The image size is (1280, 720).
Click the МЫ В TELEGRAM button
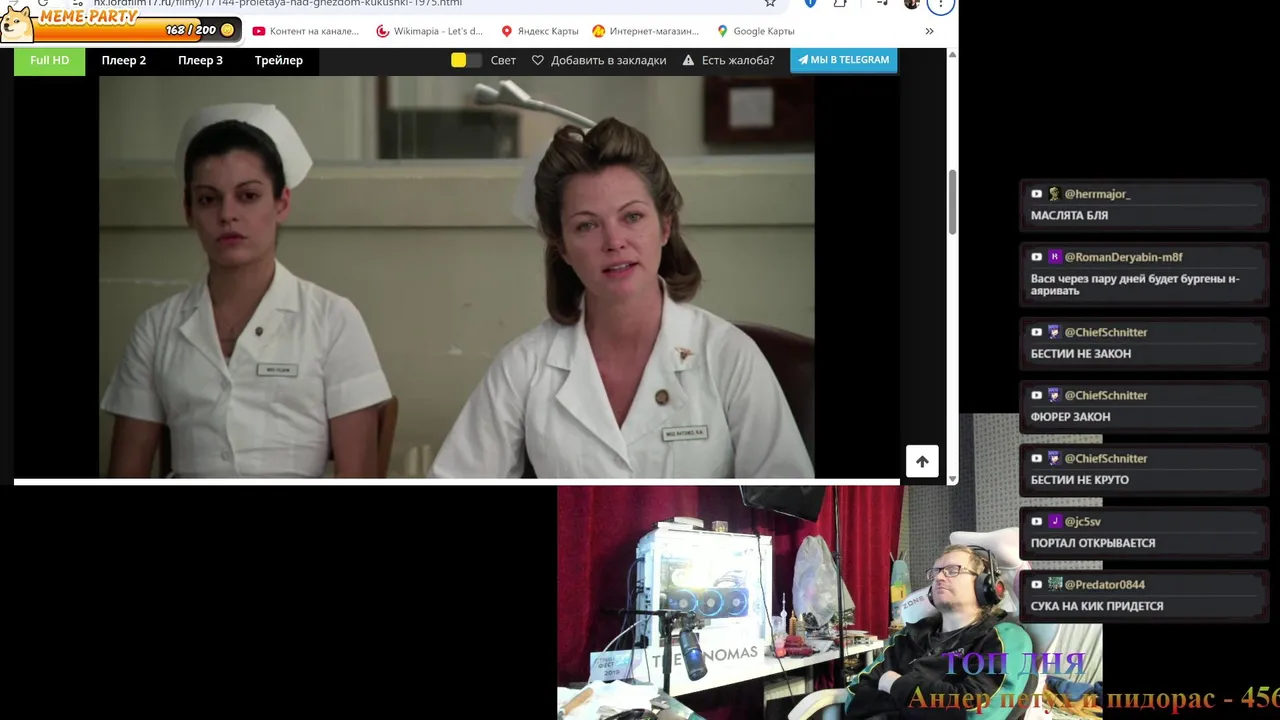tap(843, 60)
